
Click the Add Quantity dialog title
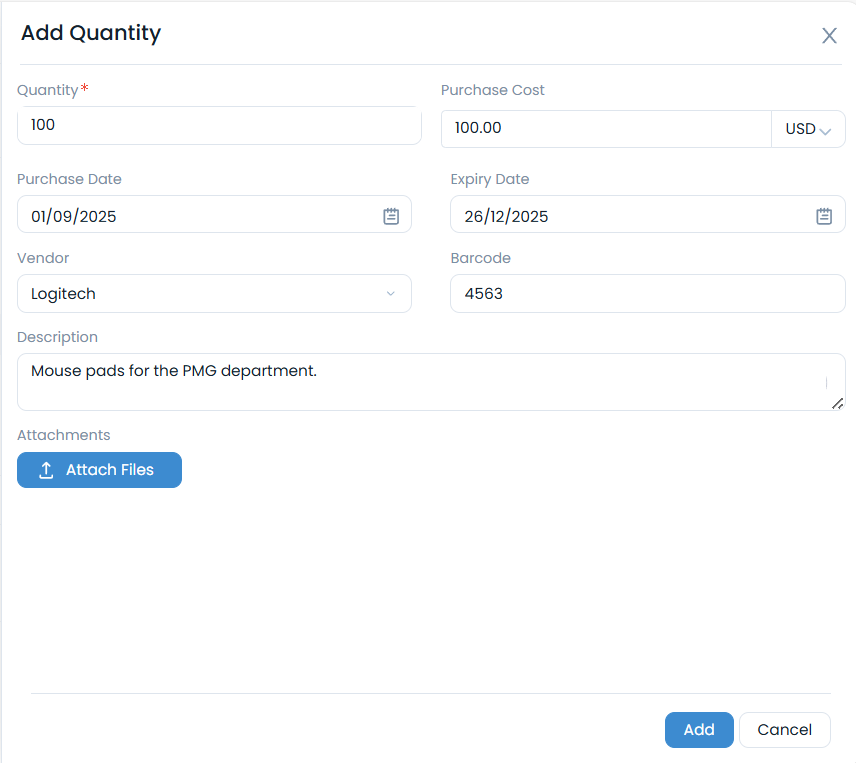[91, 33]
